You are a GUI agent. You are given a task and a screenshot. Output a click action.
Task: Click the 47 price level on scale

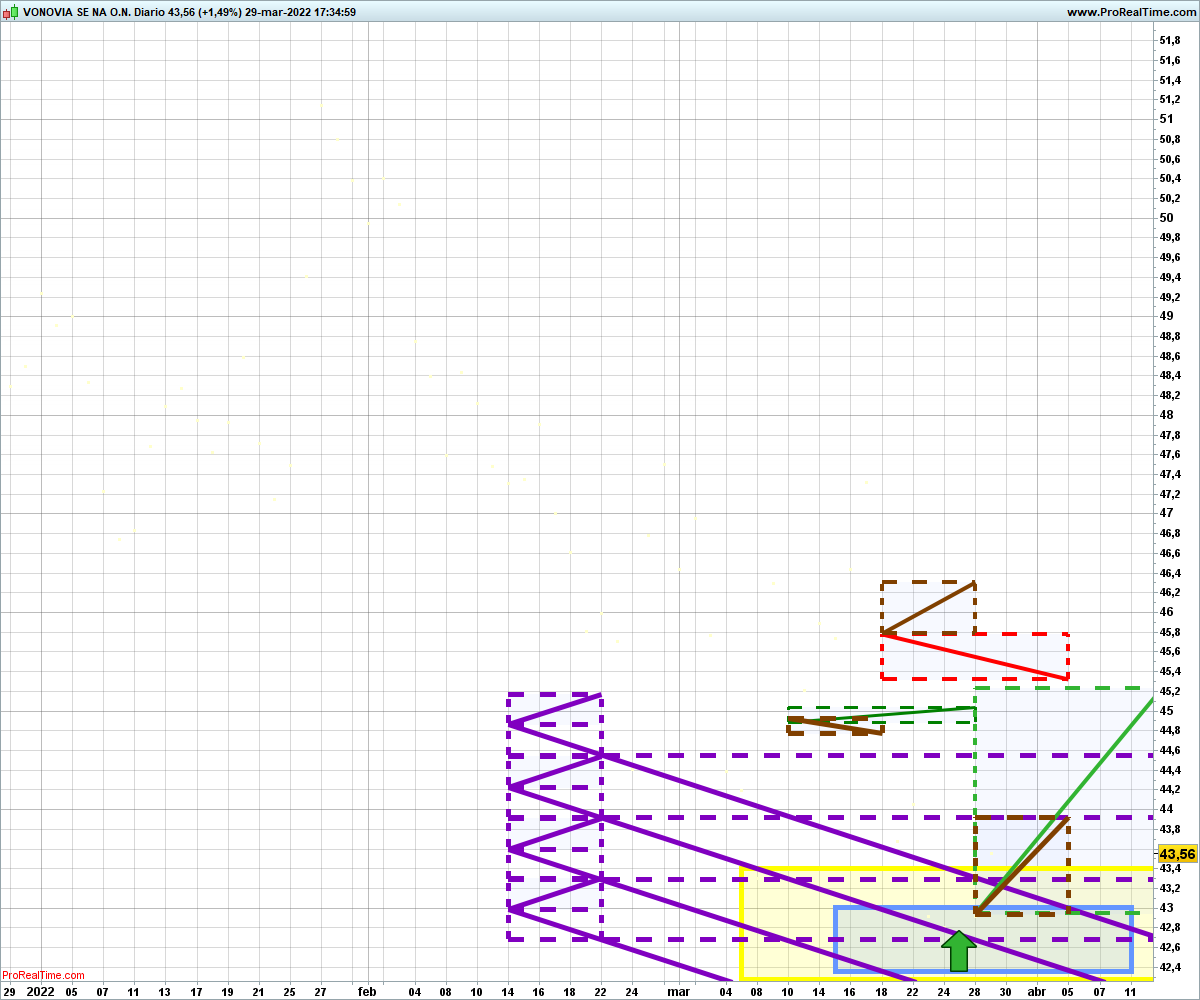1166,513
